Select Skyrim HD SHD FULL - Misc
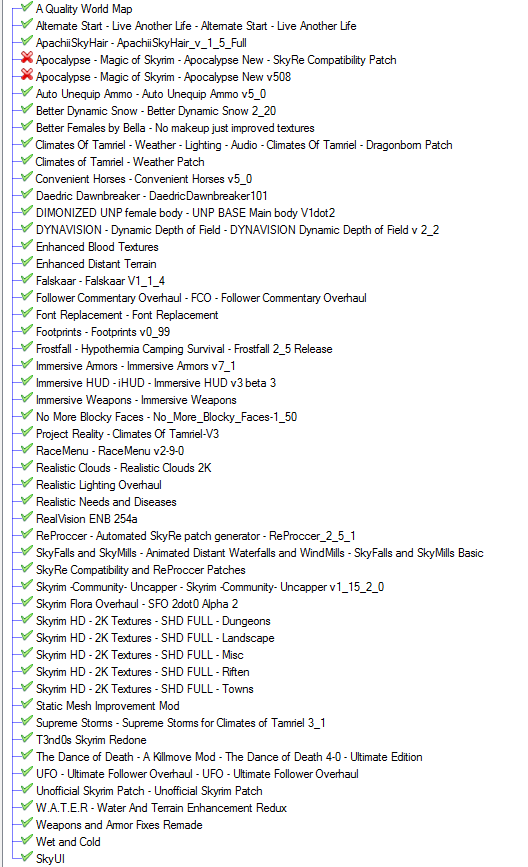 pyautogui.click(x=139, y=655)
